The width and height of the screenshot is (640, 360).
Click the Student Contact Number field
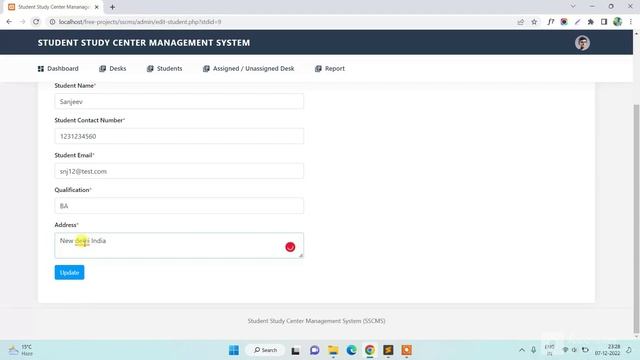[179, 136]
